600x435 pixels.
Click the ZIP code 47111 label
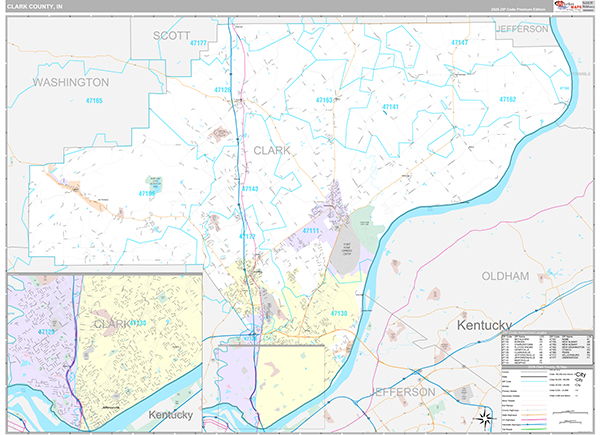[x=310, y=231]
